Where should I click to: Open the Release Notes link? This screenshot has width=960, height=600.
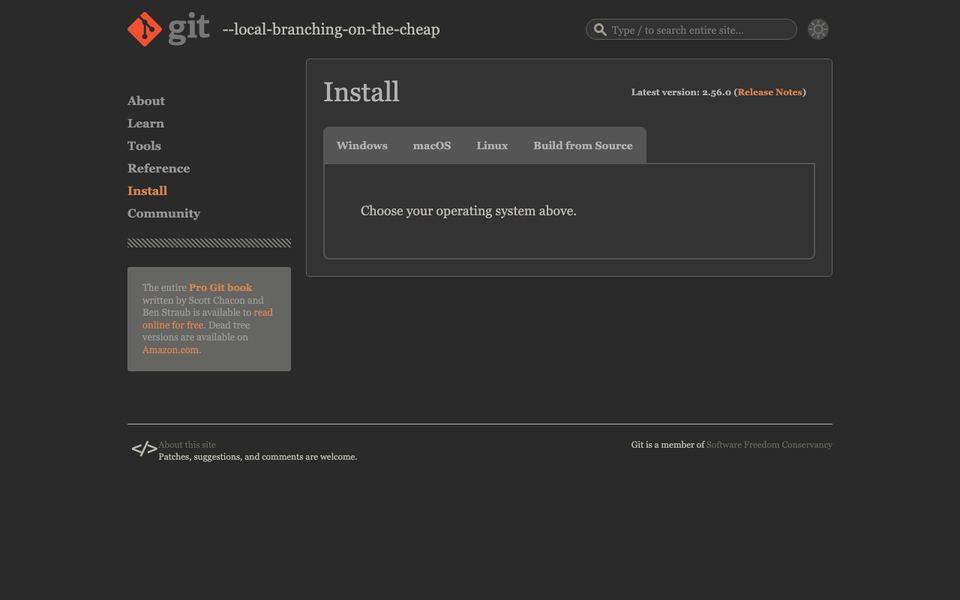pyautogui.click(x=770, y=92)
